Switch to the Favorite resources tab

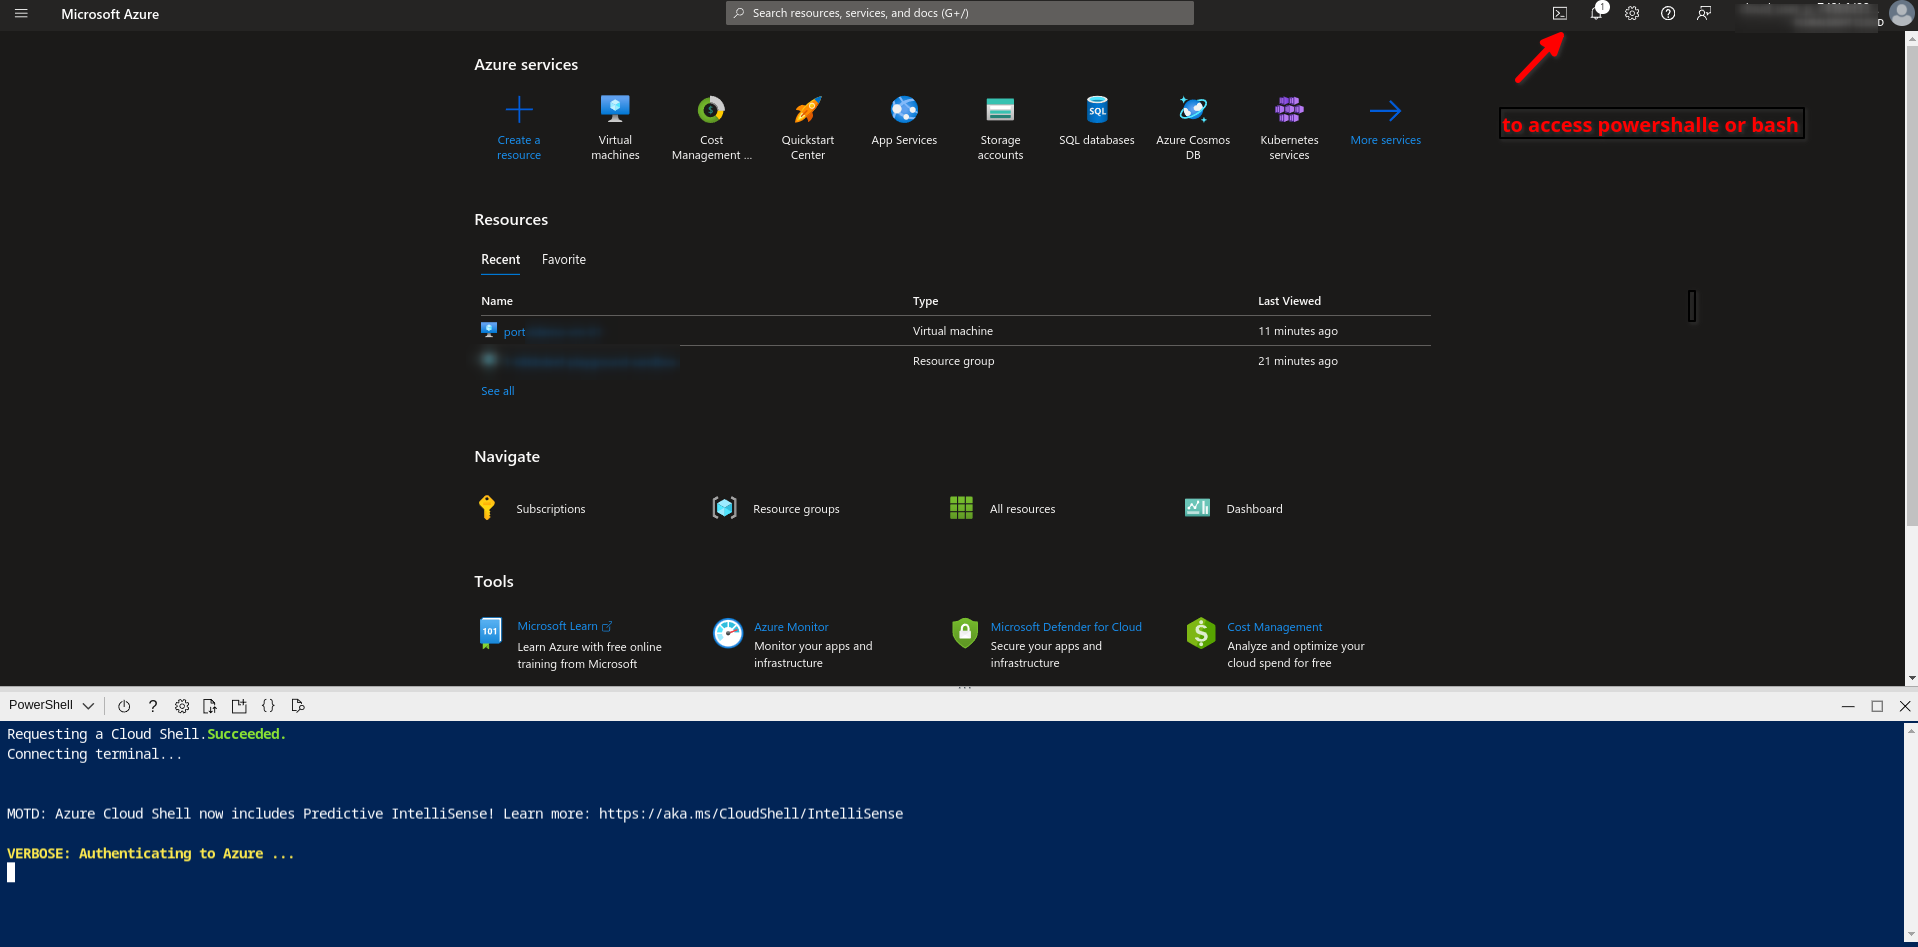pyautogui.click(x=564, y=260)
